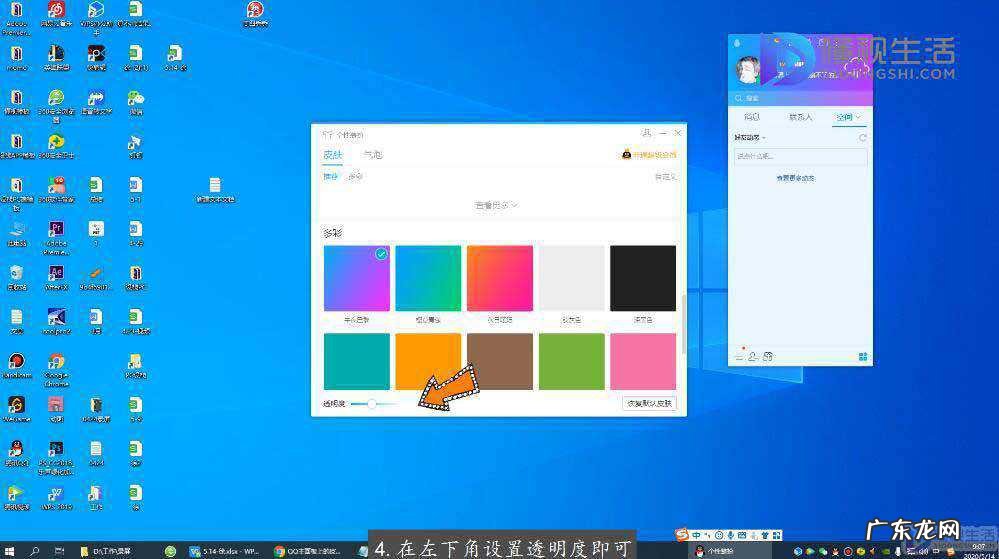
Task: Switch to the QQ 个性装扮 taskbar item
Action: 729,551
